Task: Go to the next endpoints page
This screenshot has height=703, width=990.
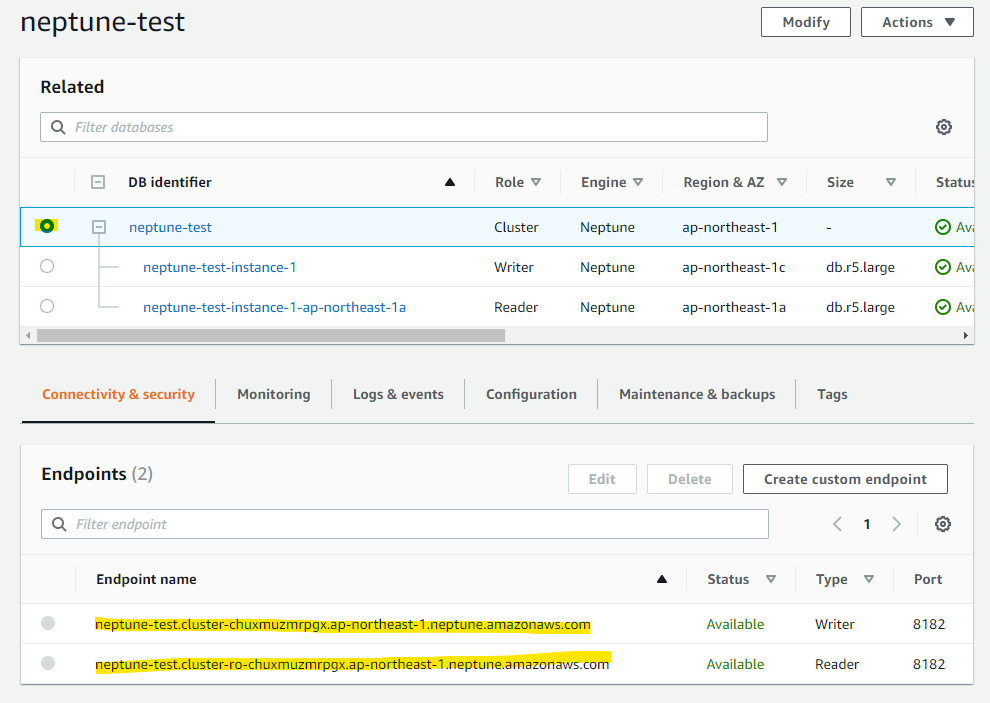Action: (897, 524)
